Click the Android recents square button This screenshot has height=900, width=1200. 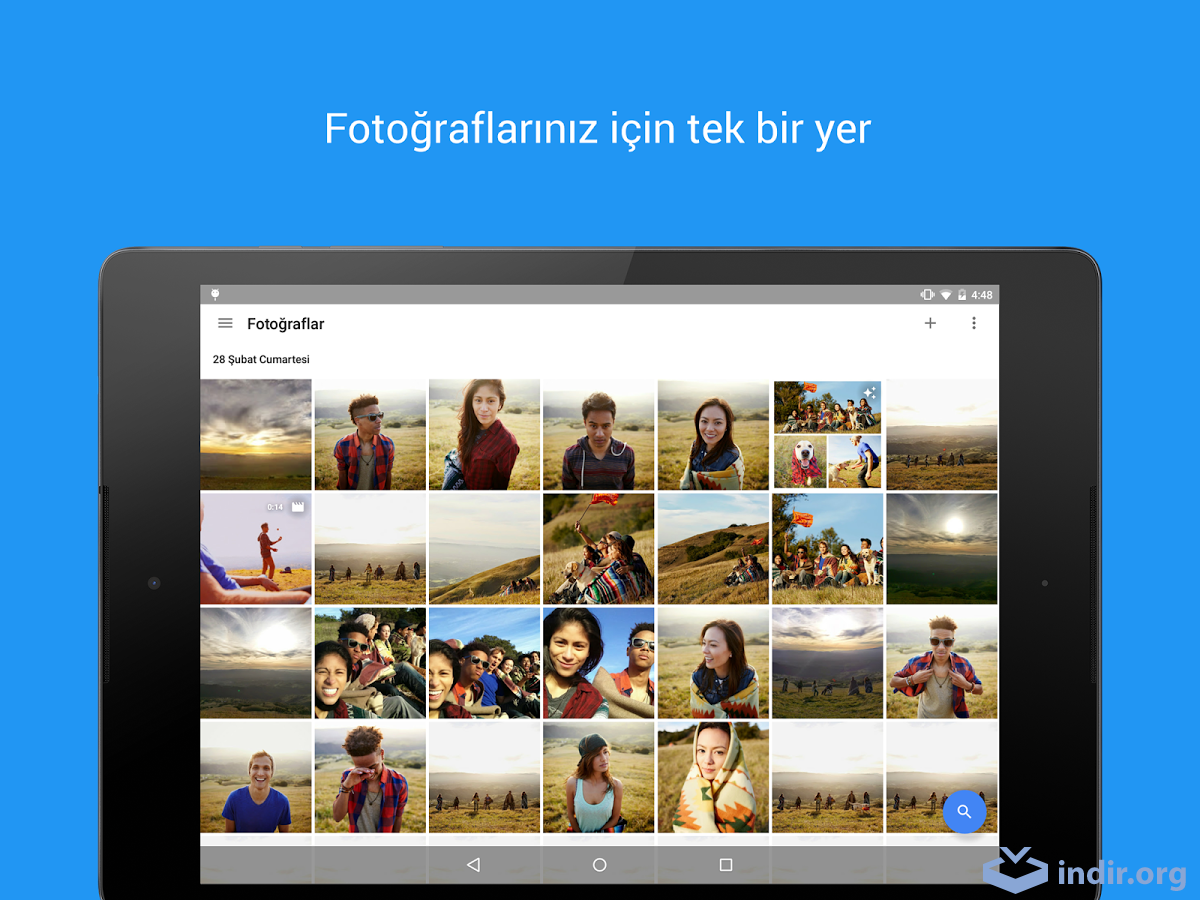pyautogui.click(x=725, y=863)
